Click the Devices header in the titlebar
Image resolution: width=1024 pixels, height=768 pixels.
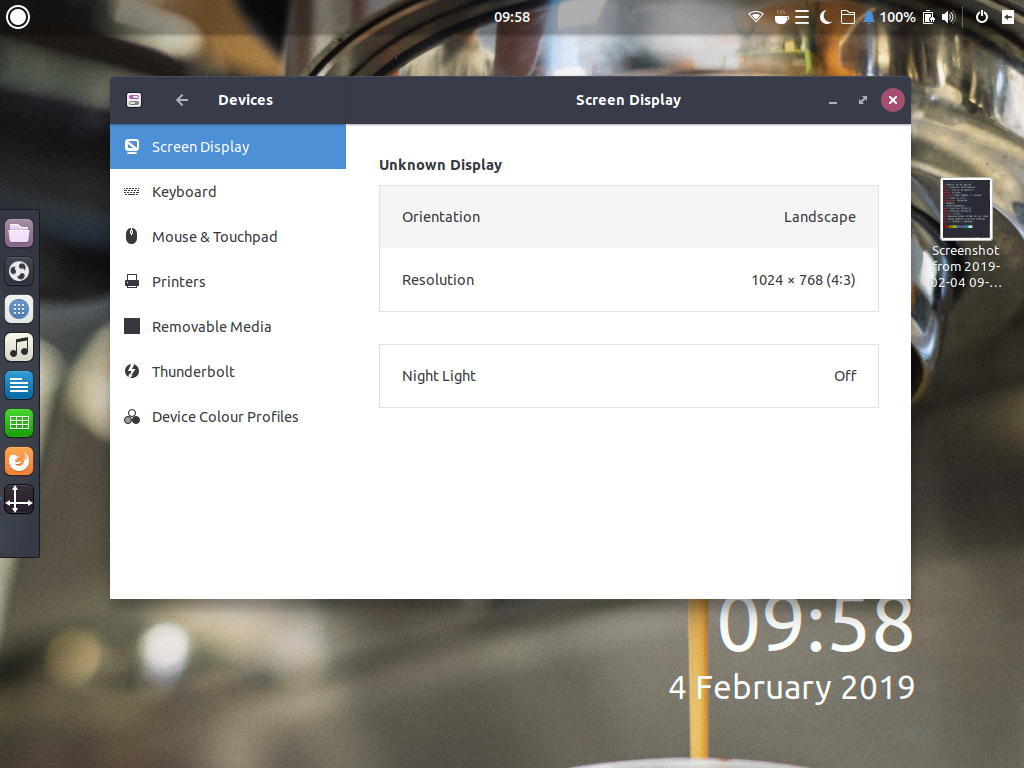pos(245,99)
